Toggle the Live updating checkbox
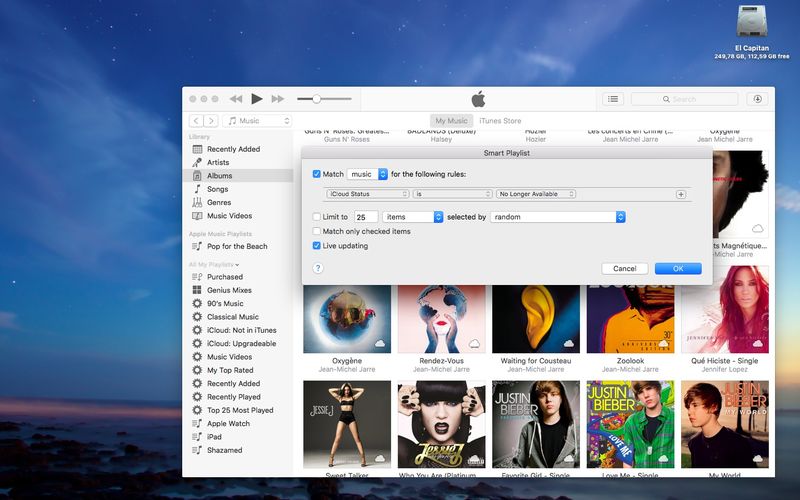 tap(316, 245)
